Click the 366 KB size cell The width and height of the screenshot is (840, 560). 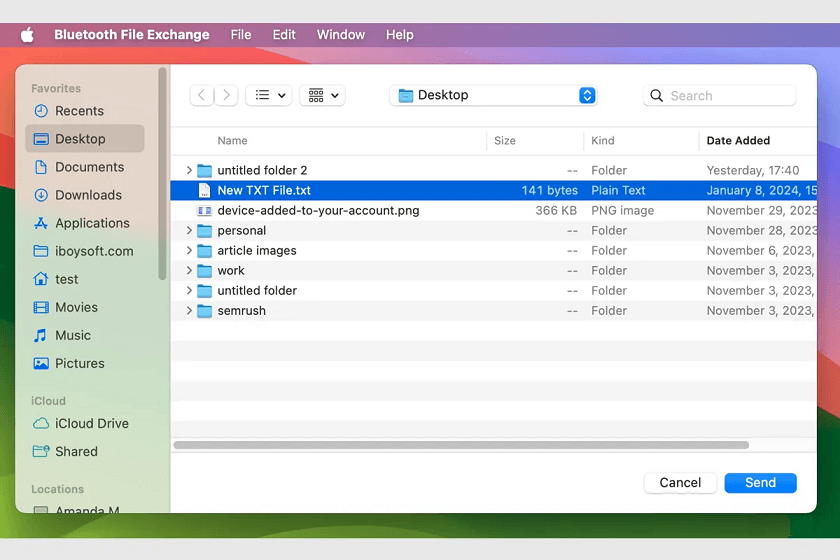556,211
